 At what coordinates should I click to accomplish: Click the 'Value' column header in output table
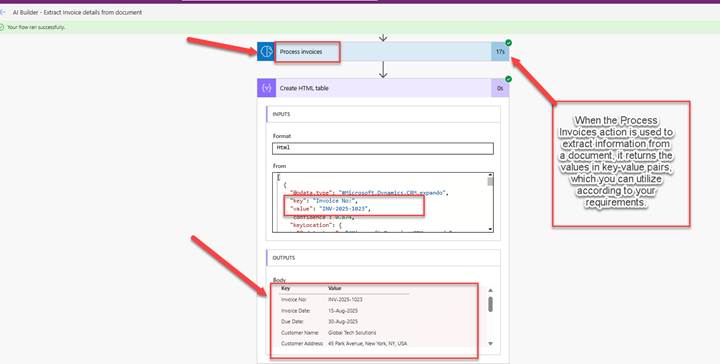[x=334, y=288]
